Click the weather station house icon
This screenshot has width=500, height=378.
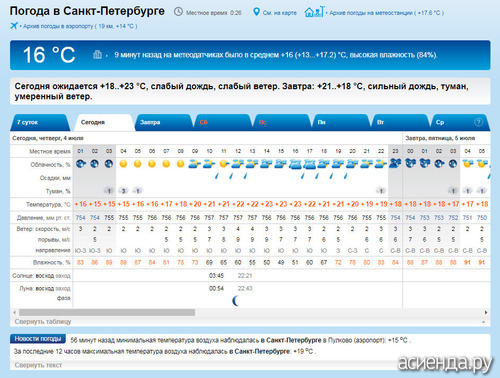point(313,12)
